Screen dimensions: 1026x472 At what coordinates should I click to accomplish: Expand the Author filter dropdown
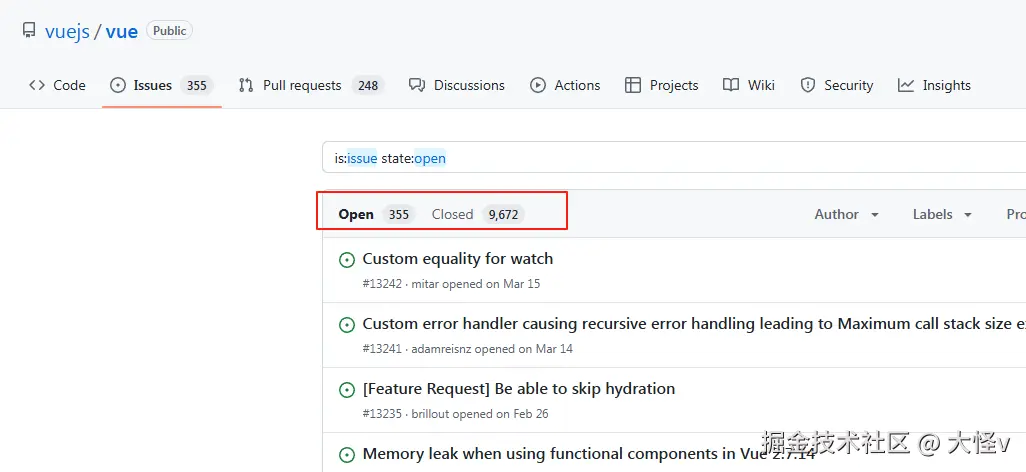coord(846,214)
